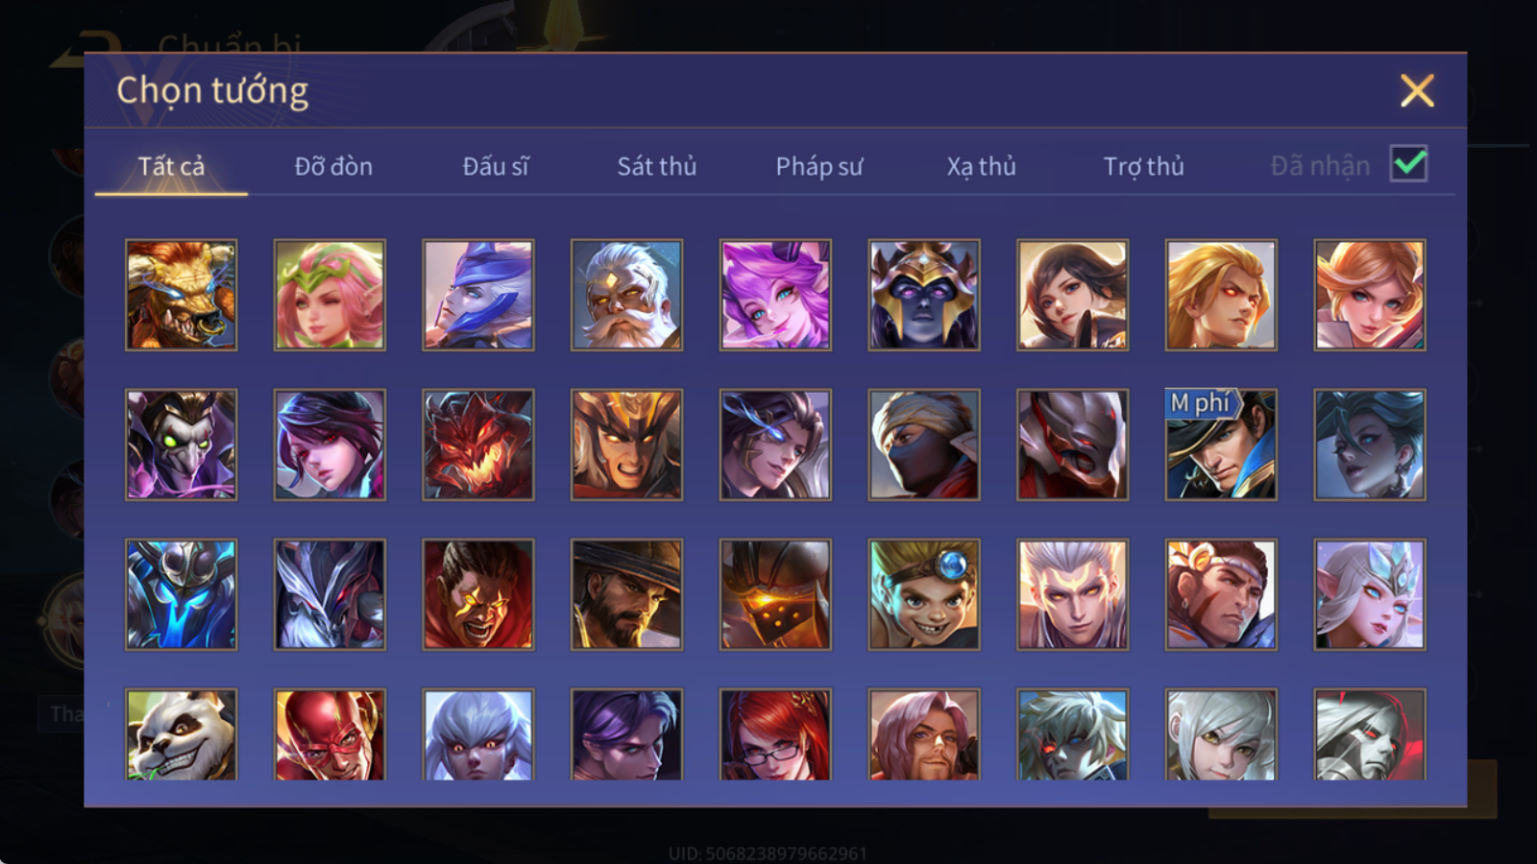Pick the white-bearded old man hero
Viewport: 1537px width, 864px height.
click(x=627, y=295)
